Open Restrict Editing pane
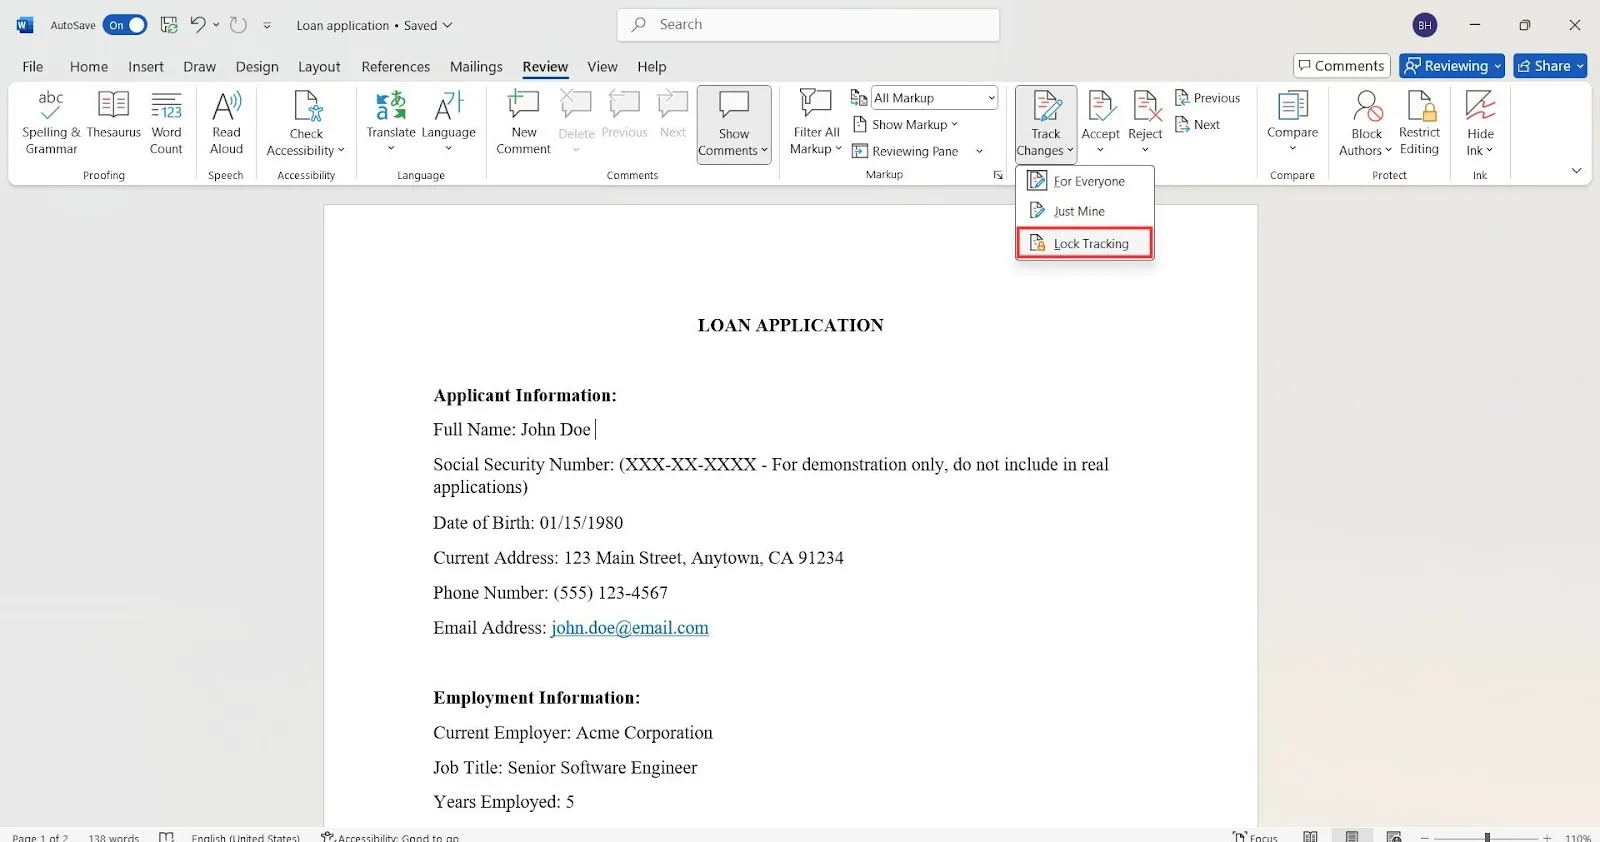The height and width of the screenshot is (842, 1600). pyautogui.click(x=1419, y=123)
